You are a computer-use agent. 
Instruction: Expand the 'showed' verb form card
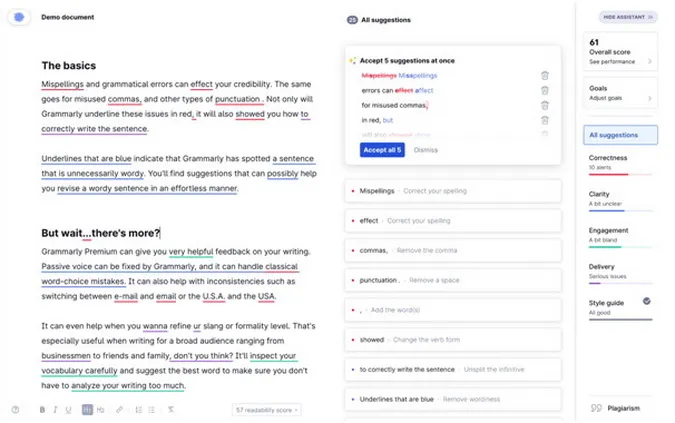pyautogui.click(x=453, y=340)
